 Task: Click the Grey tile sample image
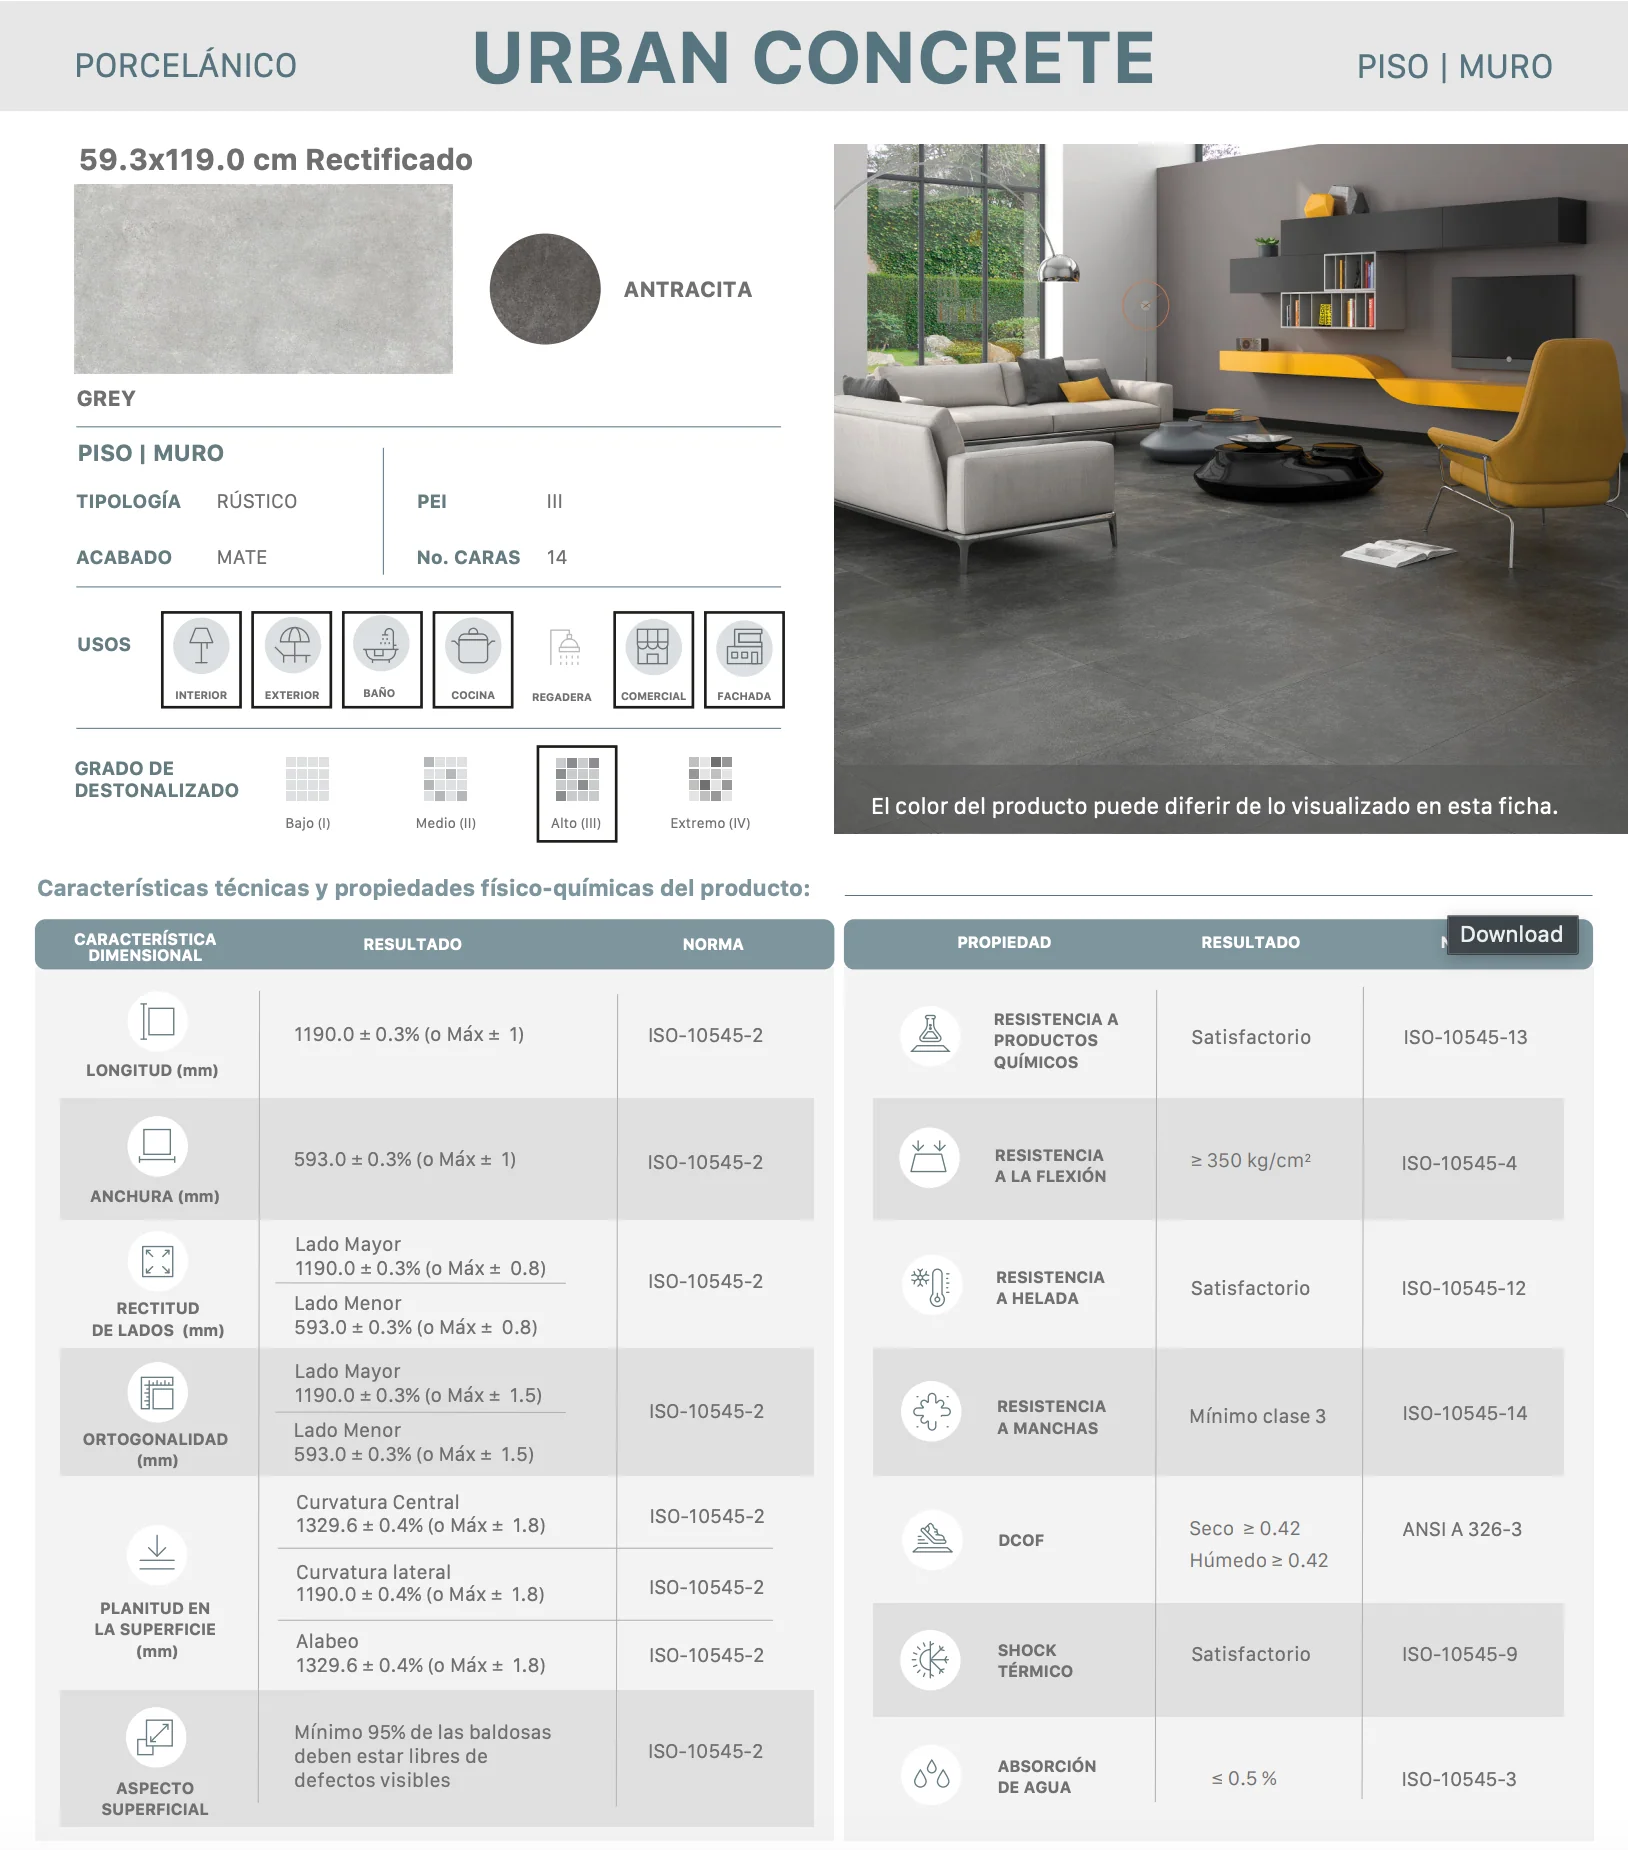pyautogui.click(x=263, y=279)
